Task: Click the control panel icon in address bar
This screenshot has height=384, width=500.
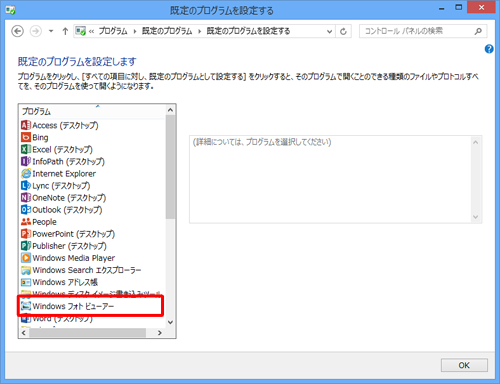Action: tap(80, 31)
